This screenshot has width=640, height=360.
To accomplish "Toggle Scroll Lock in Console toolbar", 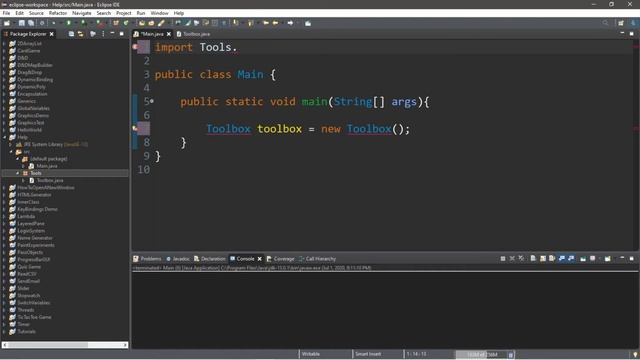I will (x=543, y=258).
